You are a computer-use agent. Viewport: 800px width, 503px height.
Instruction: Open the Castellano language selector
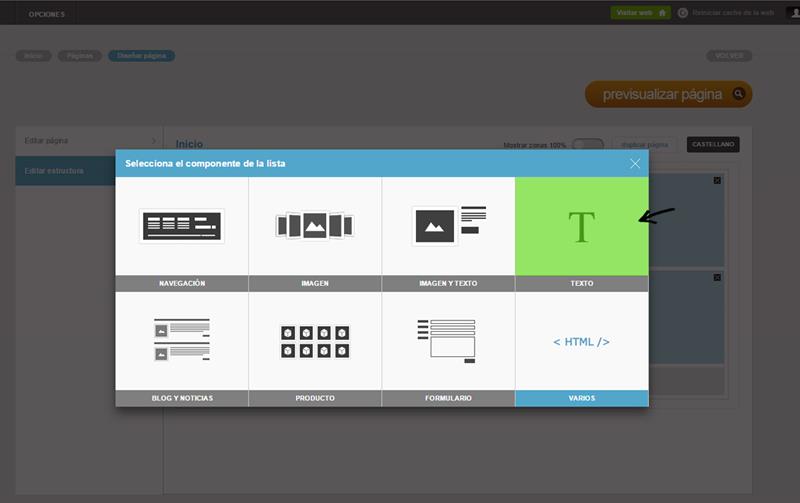tap(713, 145)
